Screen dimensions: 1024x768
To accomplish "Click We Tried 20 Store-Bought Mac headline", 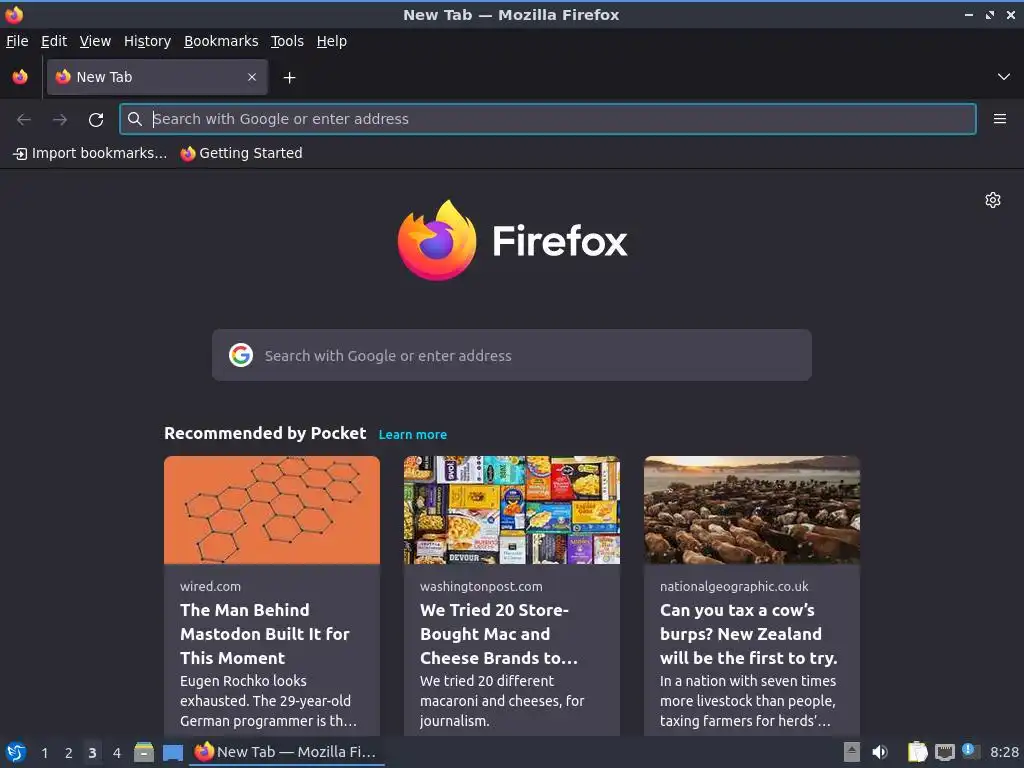I will click(499, 634).
